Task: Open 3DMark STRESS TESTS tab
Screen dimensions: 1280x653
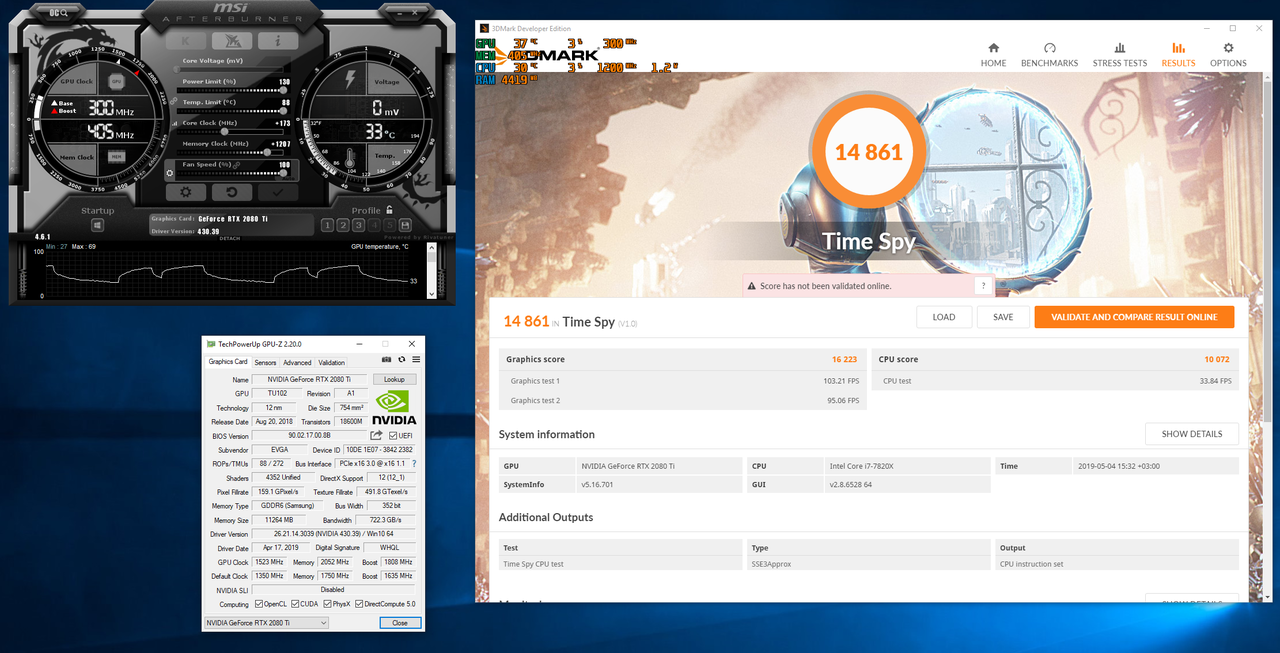Action: tap(1120, 55)
